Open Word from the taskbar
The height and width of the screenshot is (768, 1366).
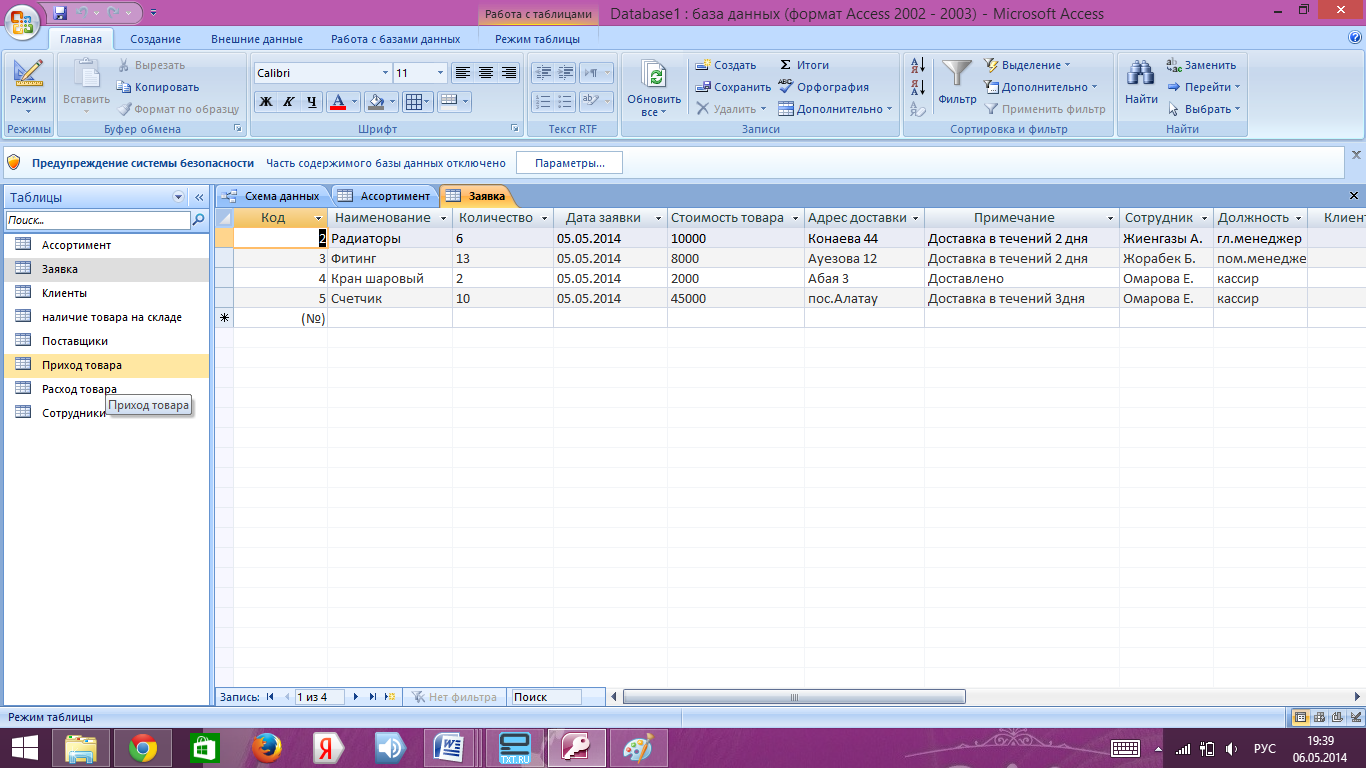click(x=449, y=747)
